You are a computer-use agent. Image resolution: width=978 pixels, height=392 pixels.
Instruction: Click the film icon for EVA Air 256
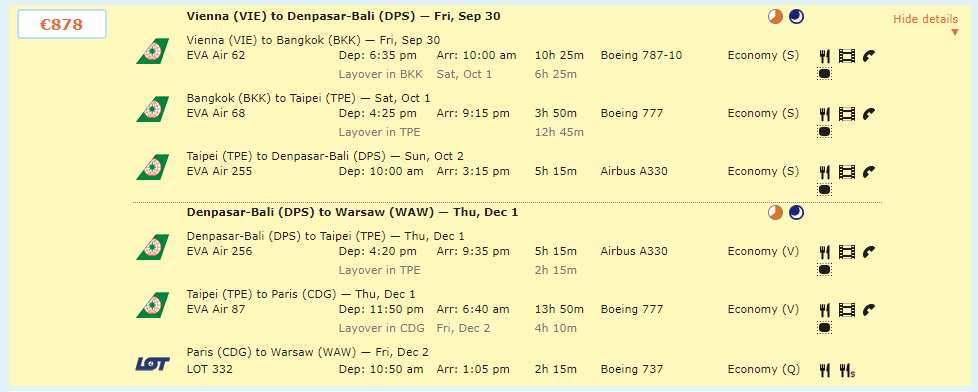click(x=846, y=252)
